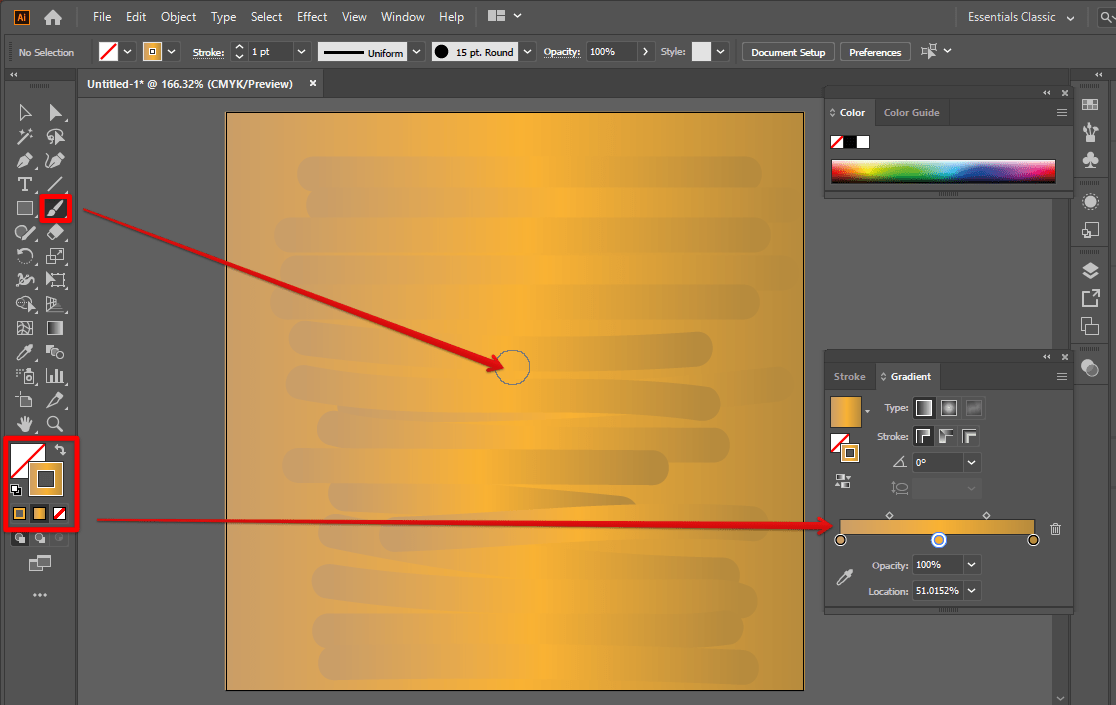The image size is (1116, 705).
Task: Select the Rectangle tool
Action: point(24,208)
